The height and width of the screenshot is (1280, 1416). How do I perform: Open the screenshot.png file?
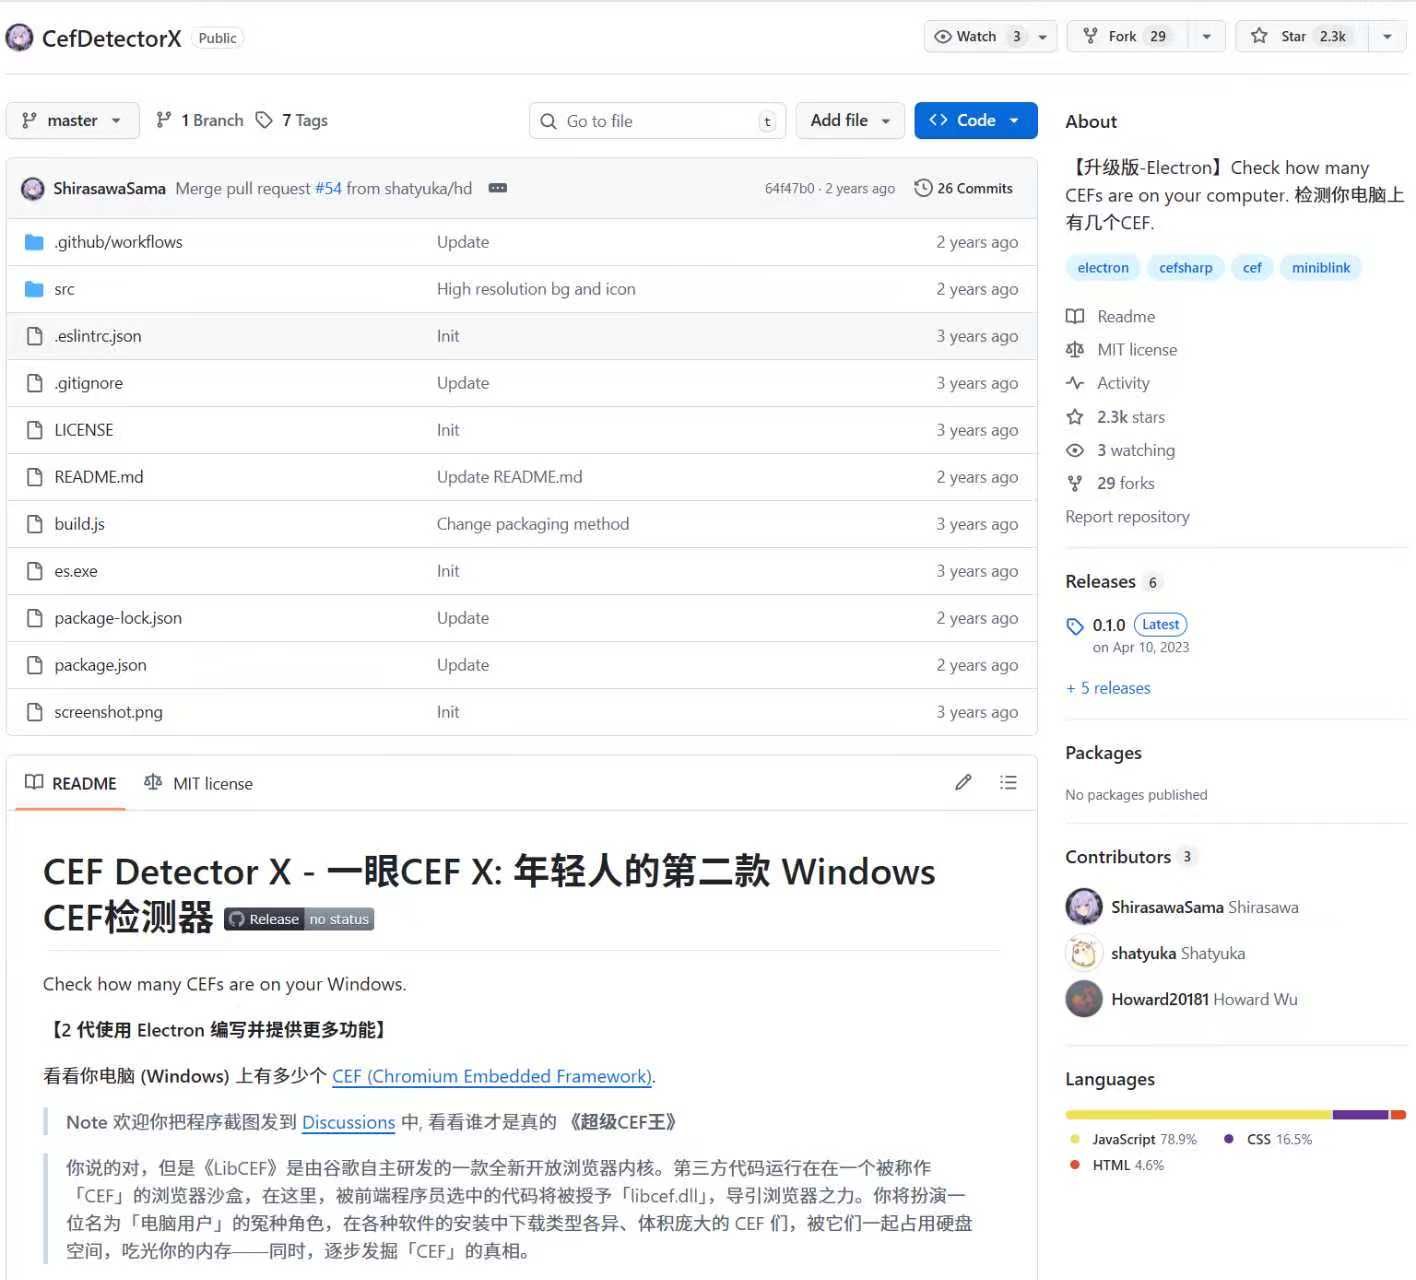(108, 712)
